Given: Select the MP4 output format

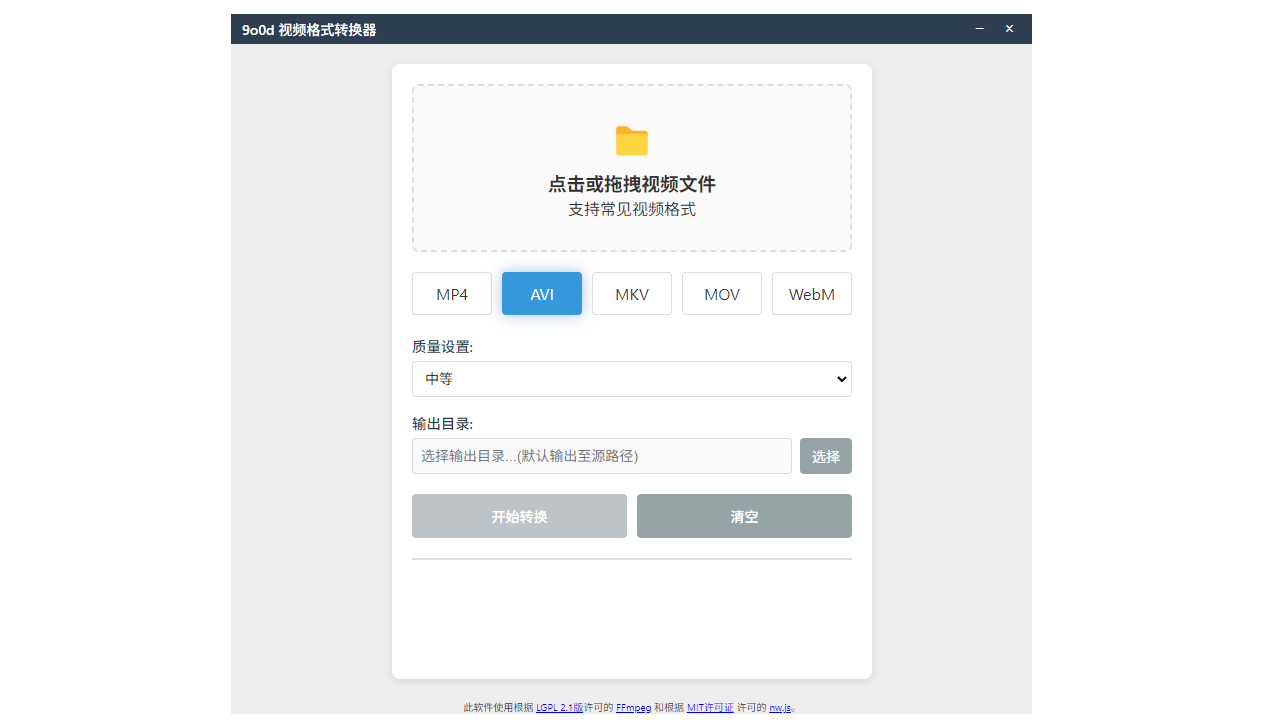Looking at the screenshot, I should [451, 293].
